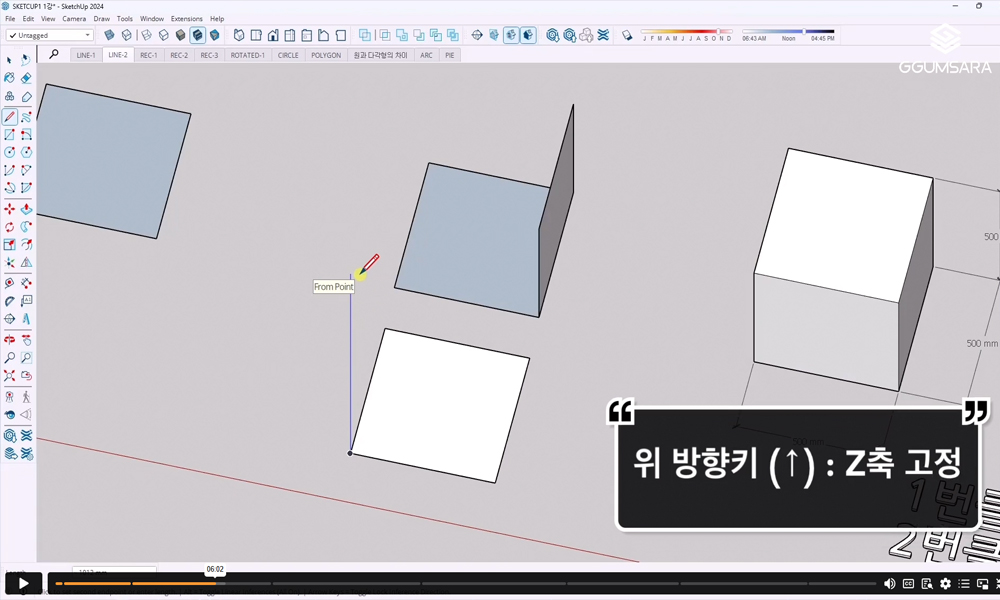The width and height of the screenshot is (1000, 600).
Task: Select the Move tool
Action: pos(10,209)
